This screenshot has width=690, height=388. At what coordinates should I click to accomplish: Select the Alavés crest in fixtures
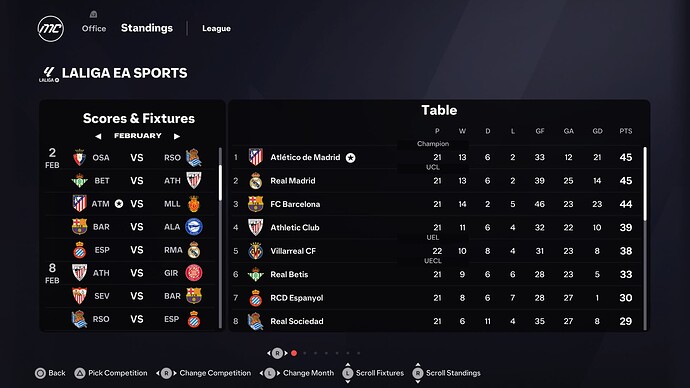tap(194, 227)
